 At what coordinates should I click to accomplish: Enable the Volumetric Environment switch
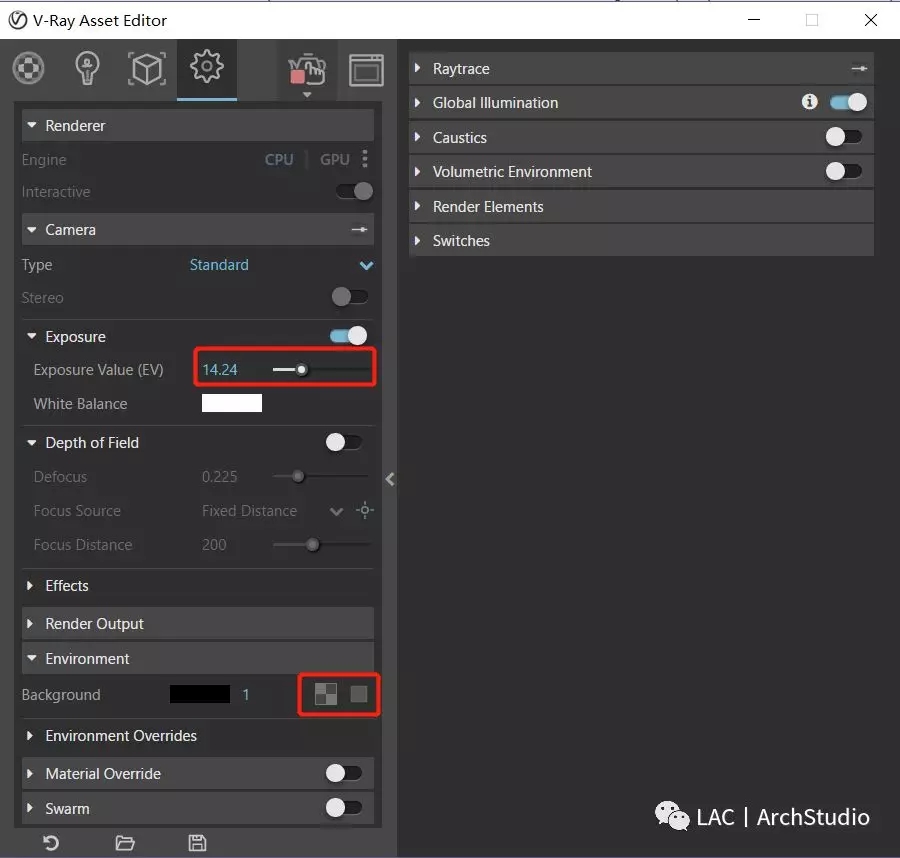(844, 171)
